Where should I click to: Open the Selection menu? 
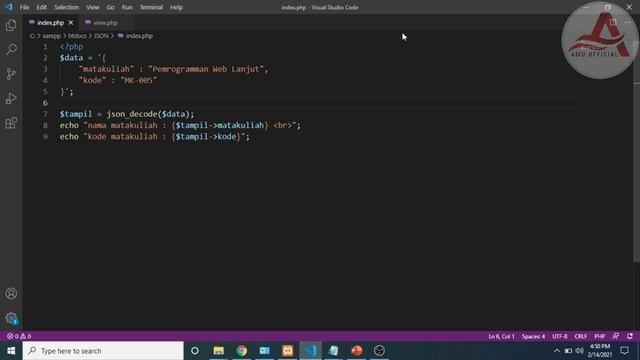[x=67, y=7]
